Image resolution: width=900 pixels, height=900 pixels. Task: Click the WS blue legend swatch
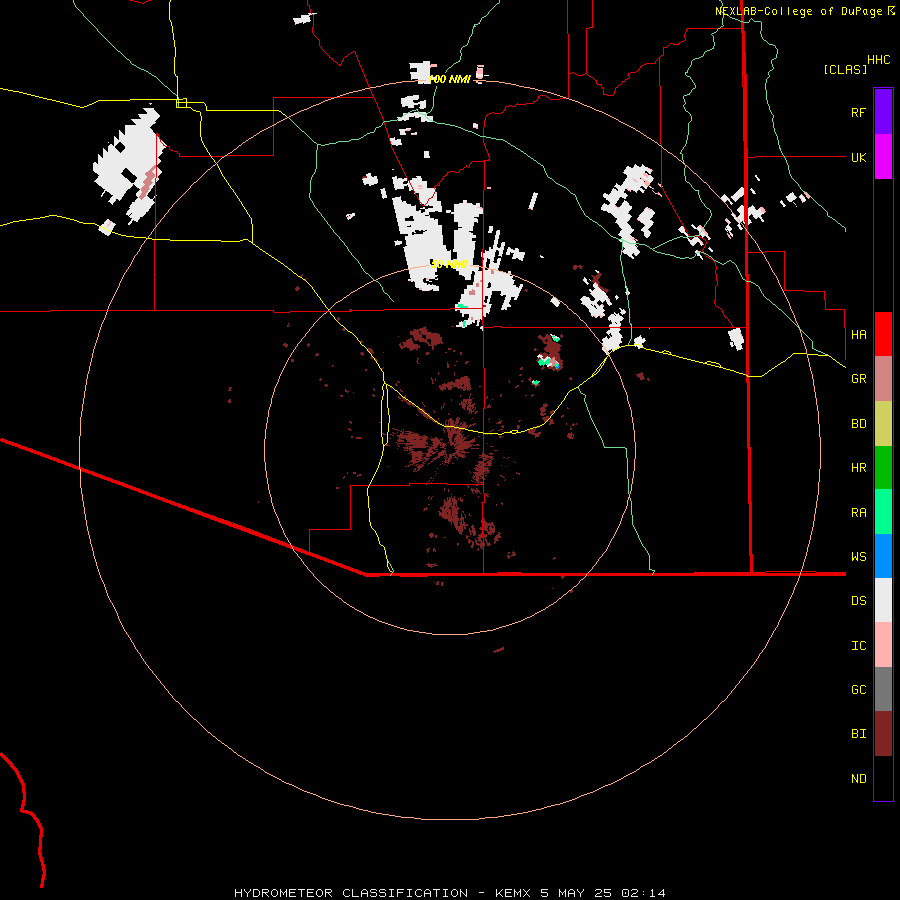tap(883, 556)
